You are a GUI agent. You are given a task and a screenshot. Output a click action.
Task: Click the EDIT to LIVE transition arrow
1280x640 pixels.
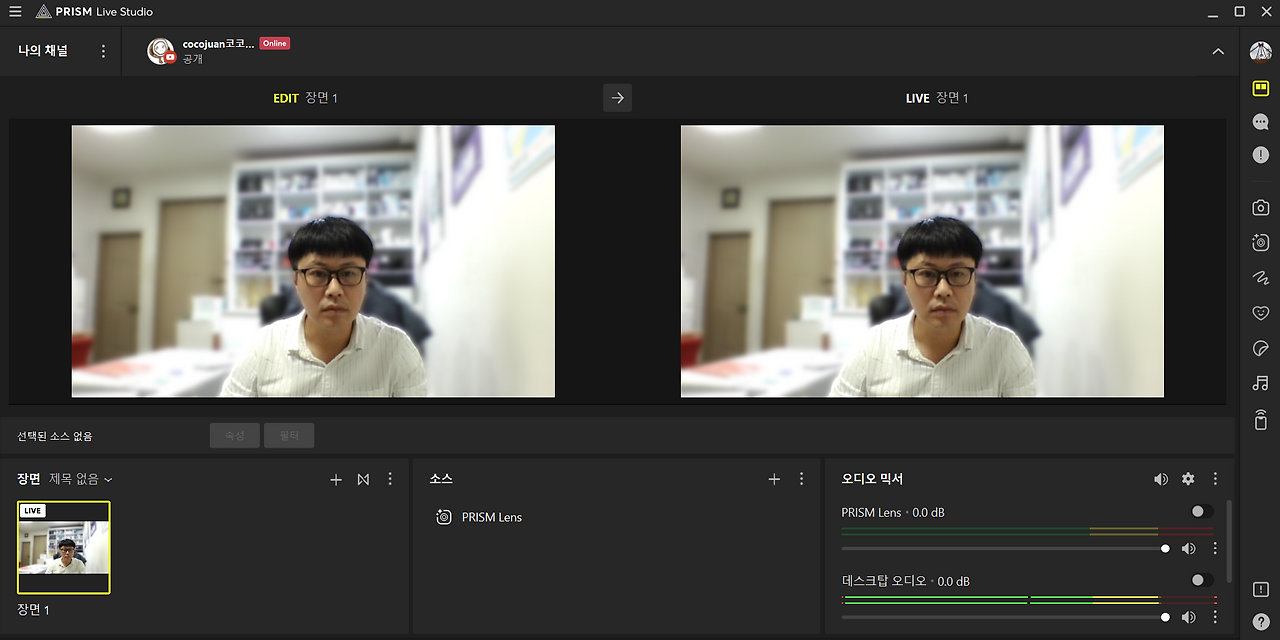pyautogui.click(x=617, y=98)
